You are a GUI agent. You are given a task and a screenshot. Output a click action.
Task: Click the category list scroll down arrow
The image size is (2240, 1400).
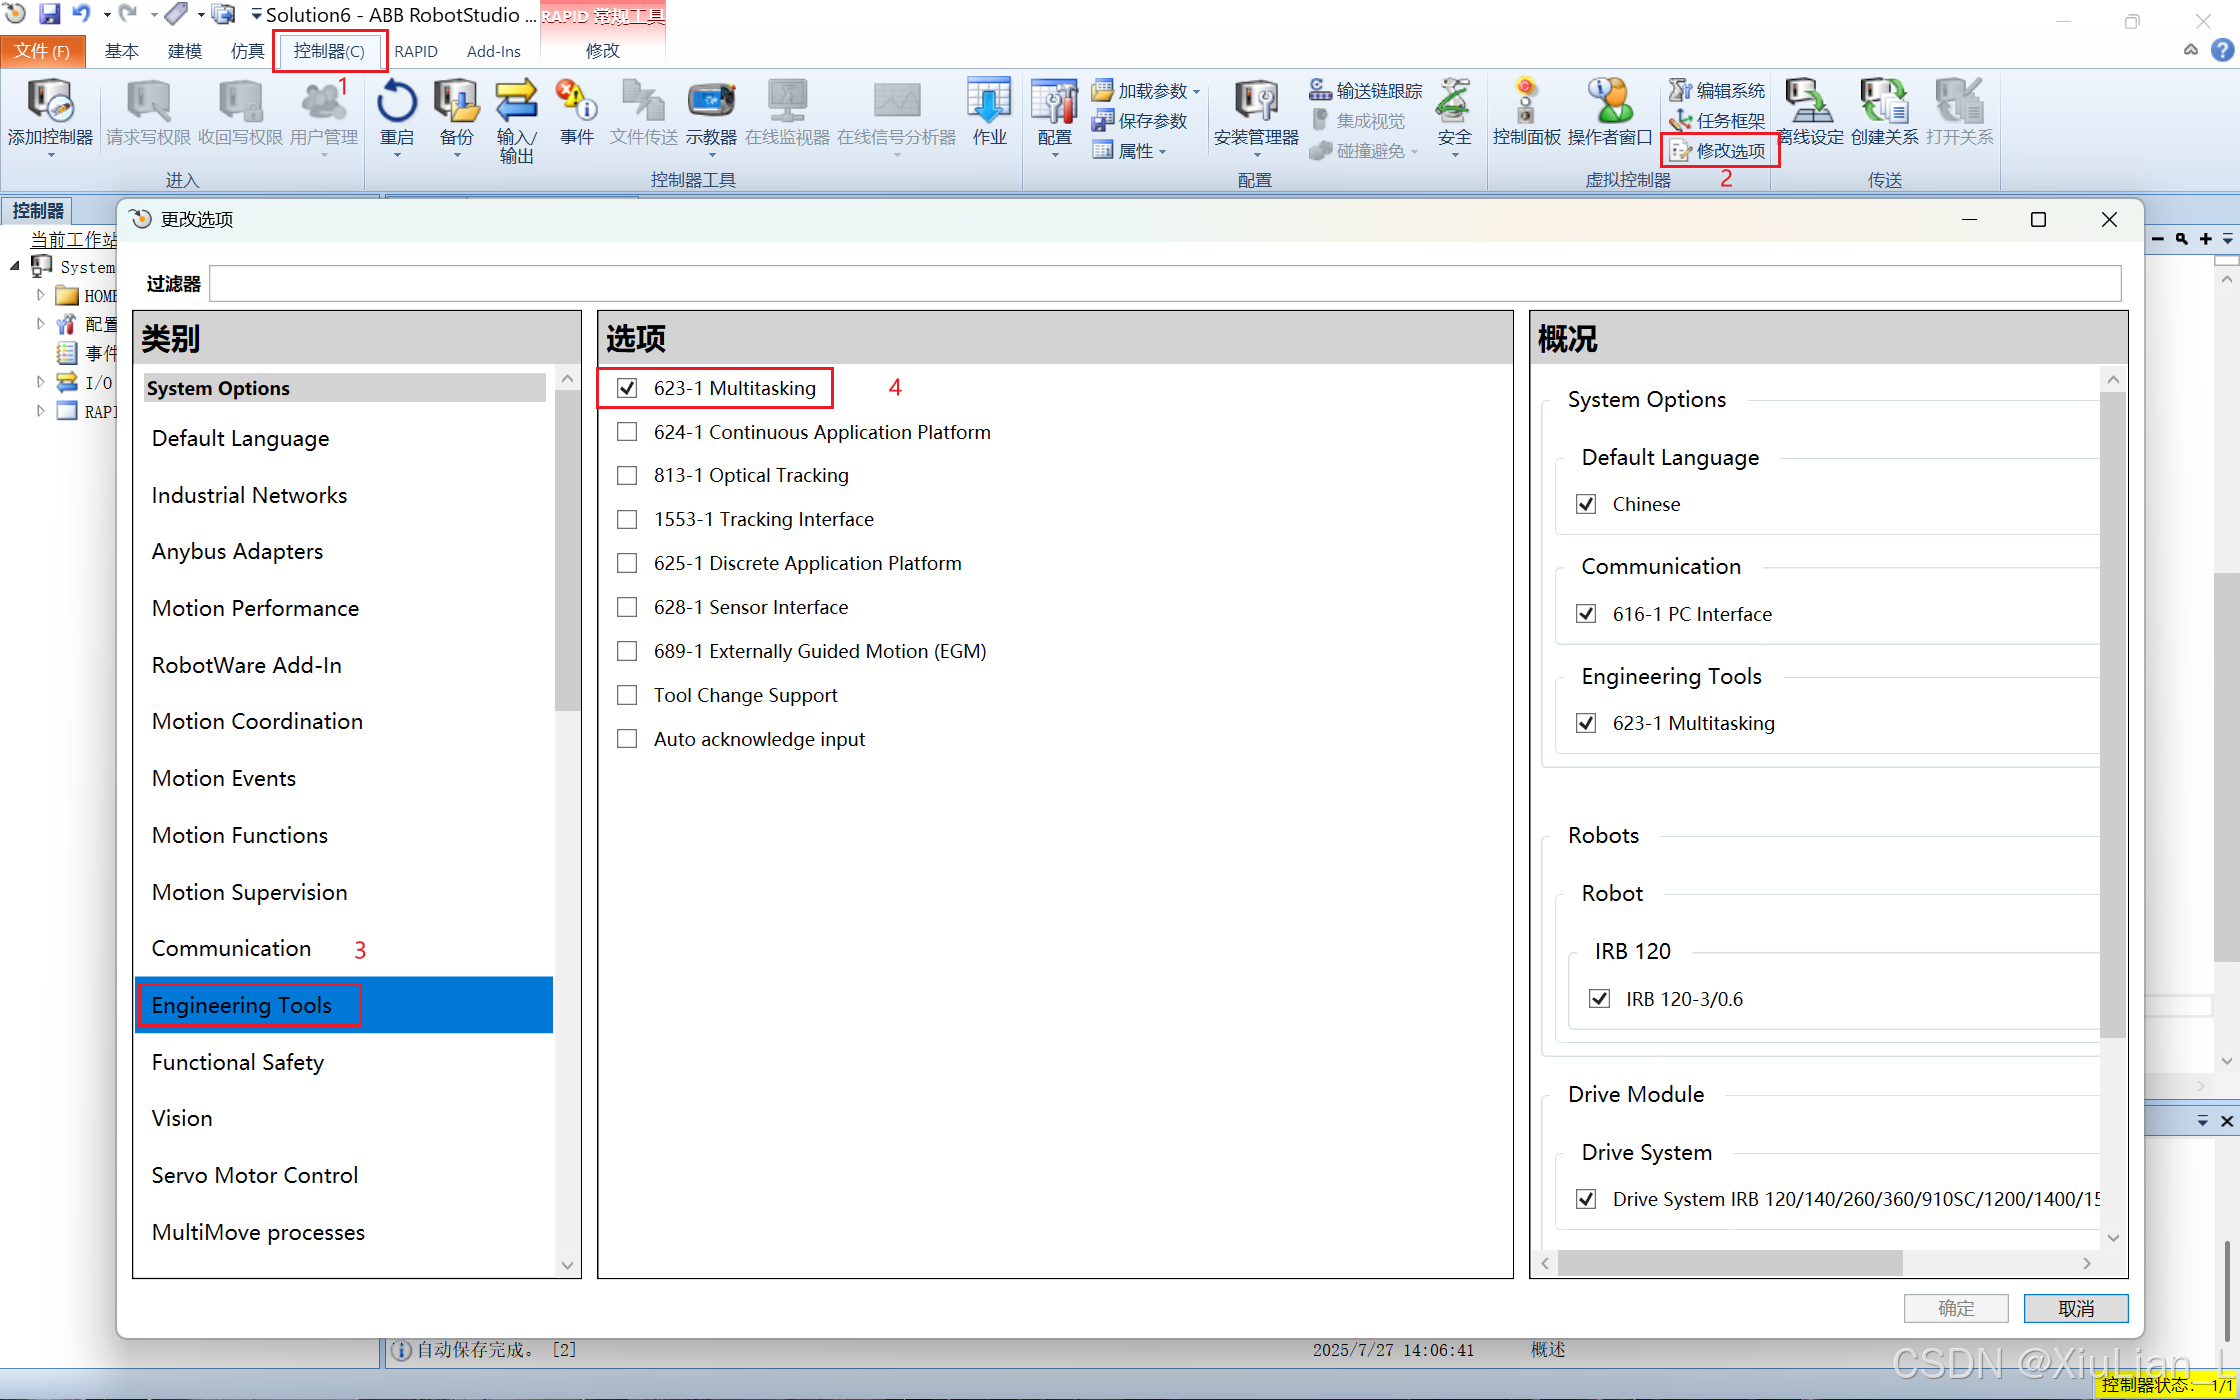click(x=567, y=1265)
